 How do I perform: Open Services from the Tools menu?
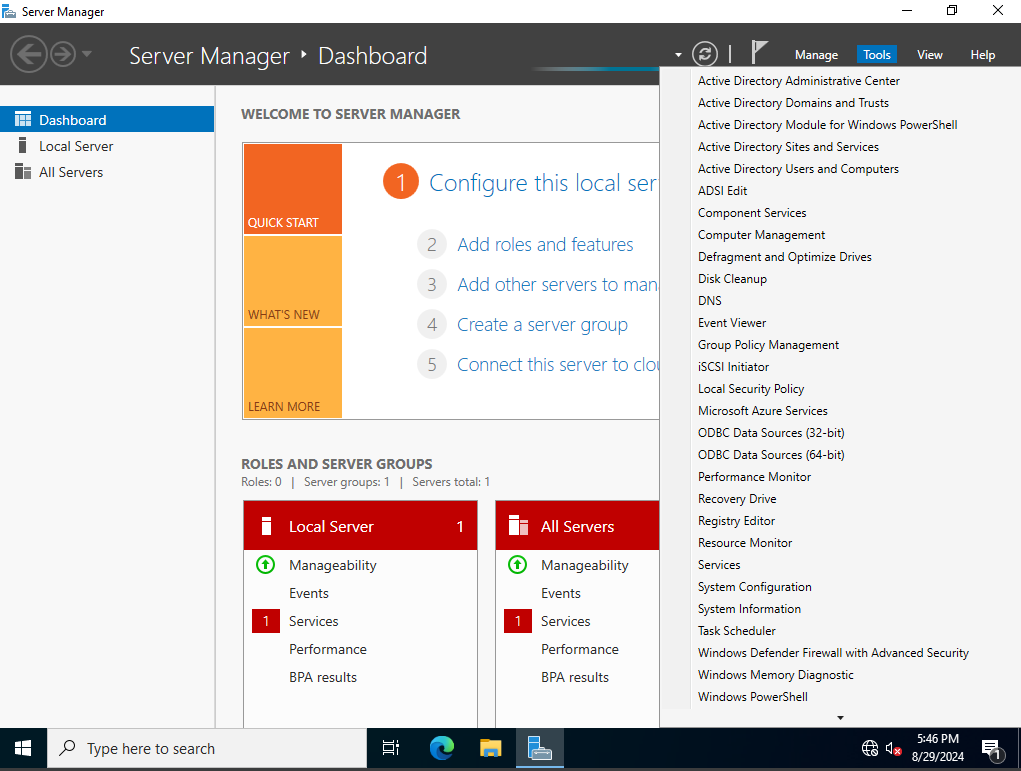[x=719, y=565]
